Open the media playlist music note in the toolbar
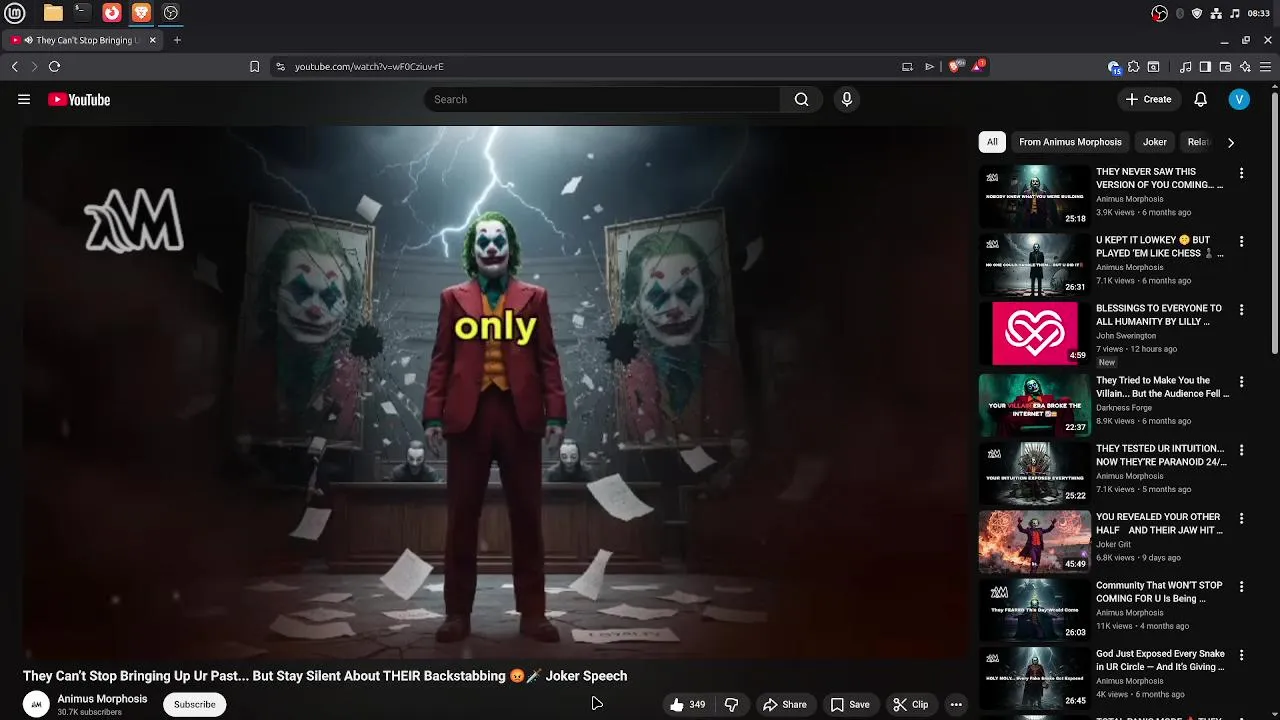 point(1186,67)
